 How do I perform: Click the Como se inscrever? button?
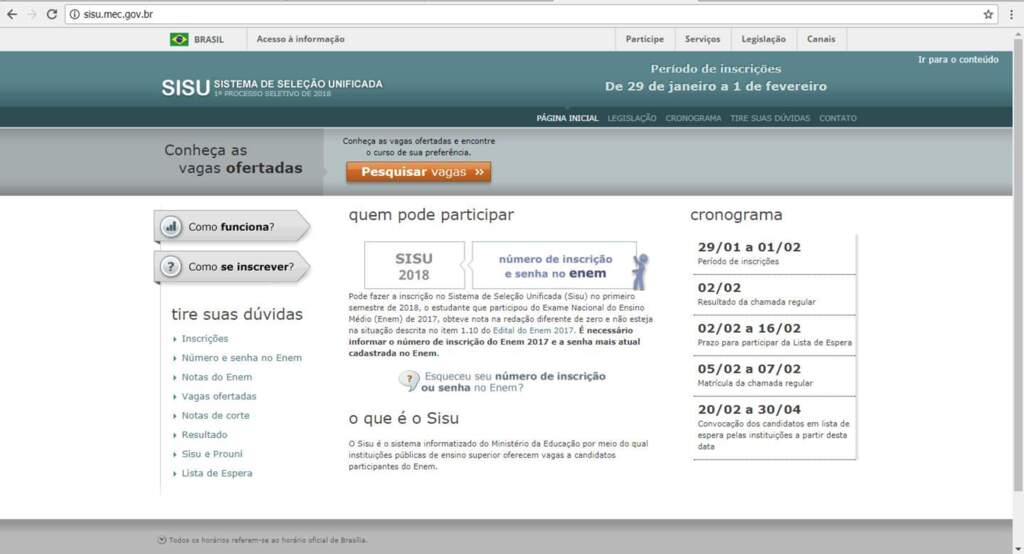click(232, 267)
